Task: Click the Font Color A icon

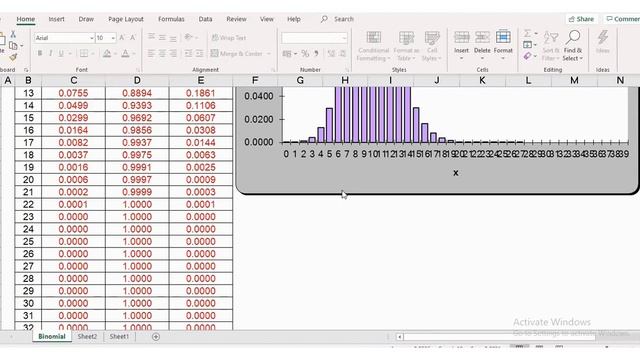Action: pyautogui.click(x=125, y=53)
